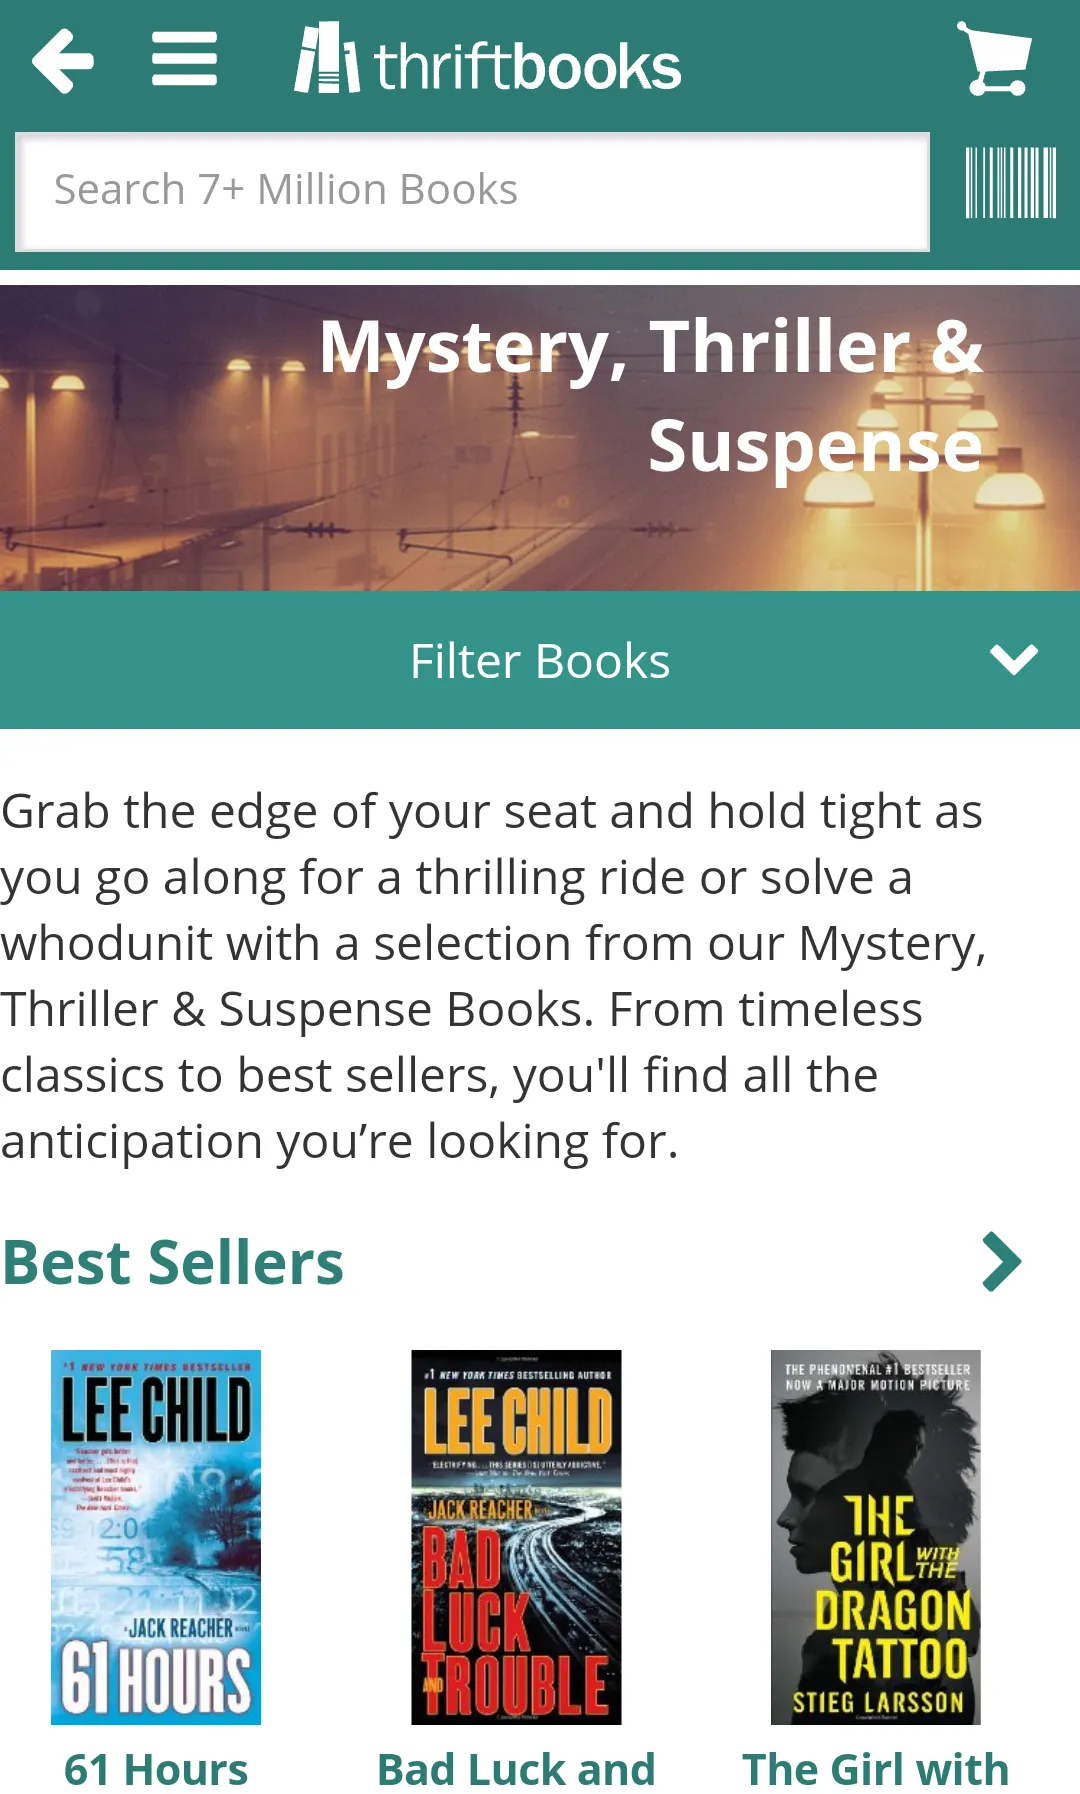Open the hamburger navigation menu
This screenshot has width=1080, height=1794.
[x=184, y=59]
